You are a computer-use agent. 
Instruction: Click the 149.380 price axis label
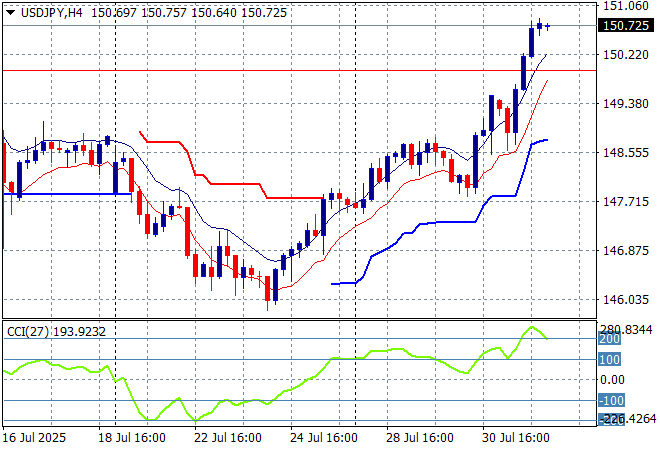(x=626, y=104)
